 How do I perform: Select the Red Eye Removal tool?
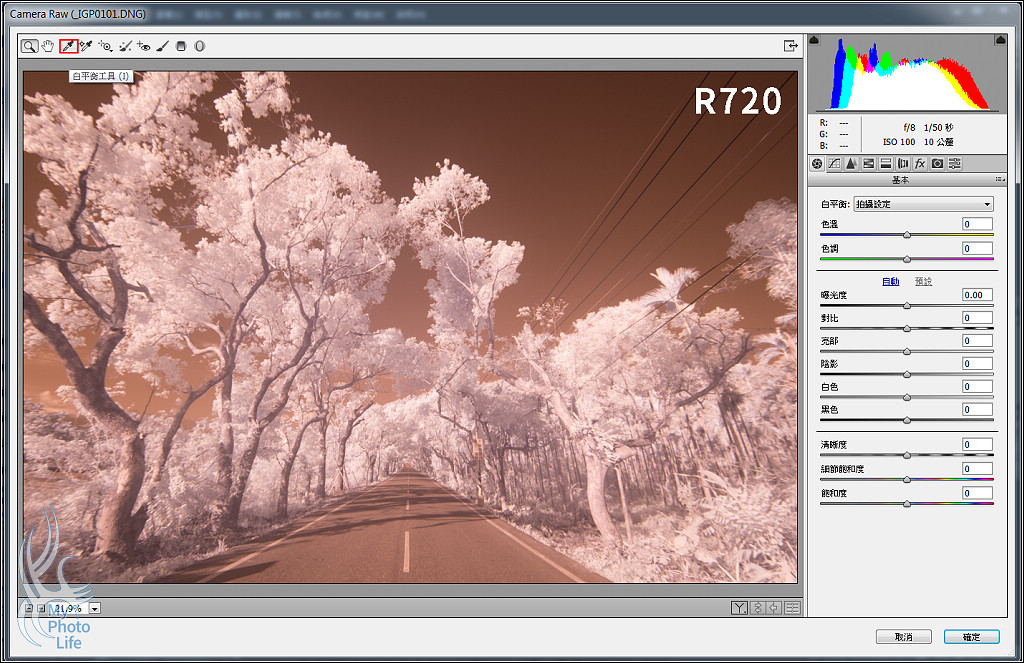pos(144,46)
